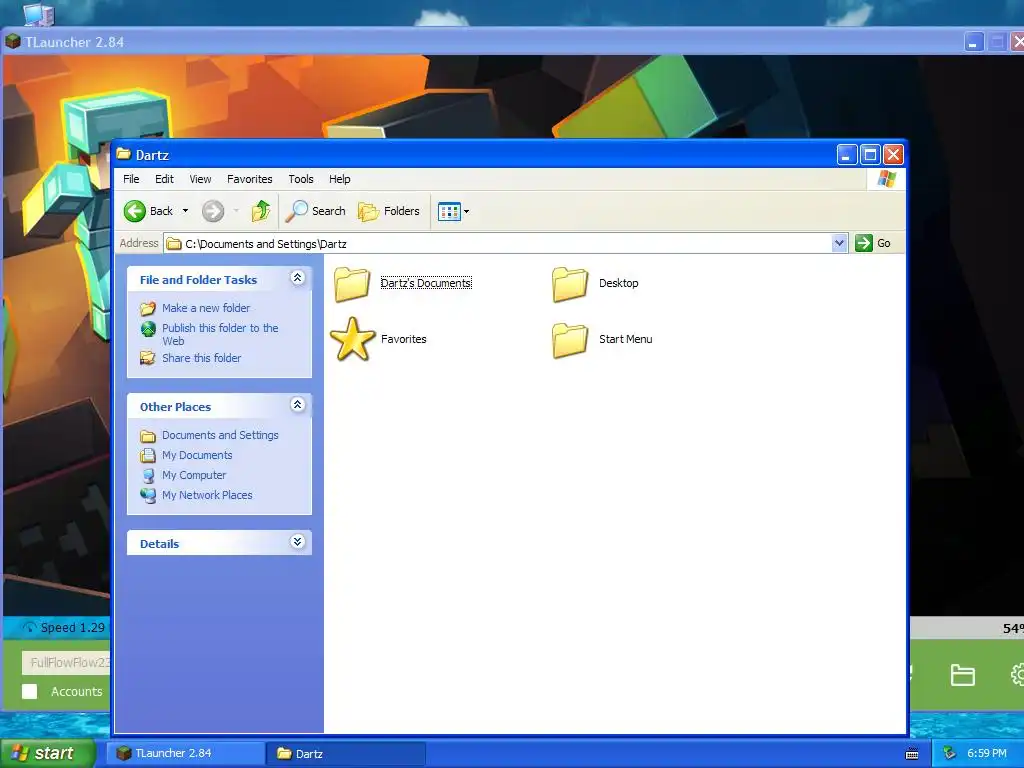Open the Favorites menu

click(x=249, y=179)
